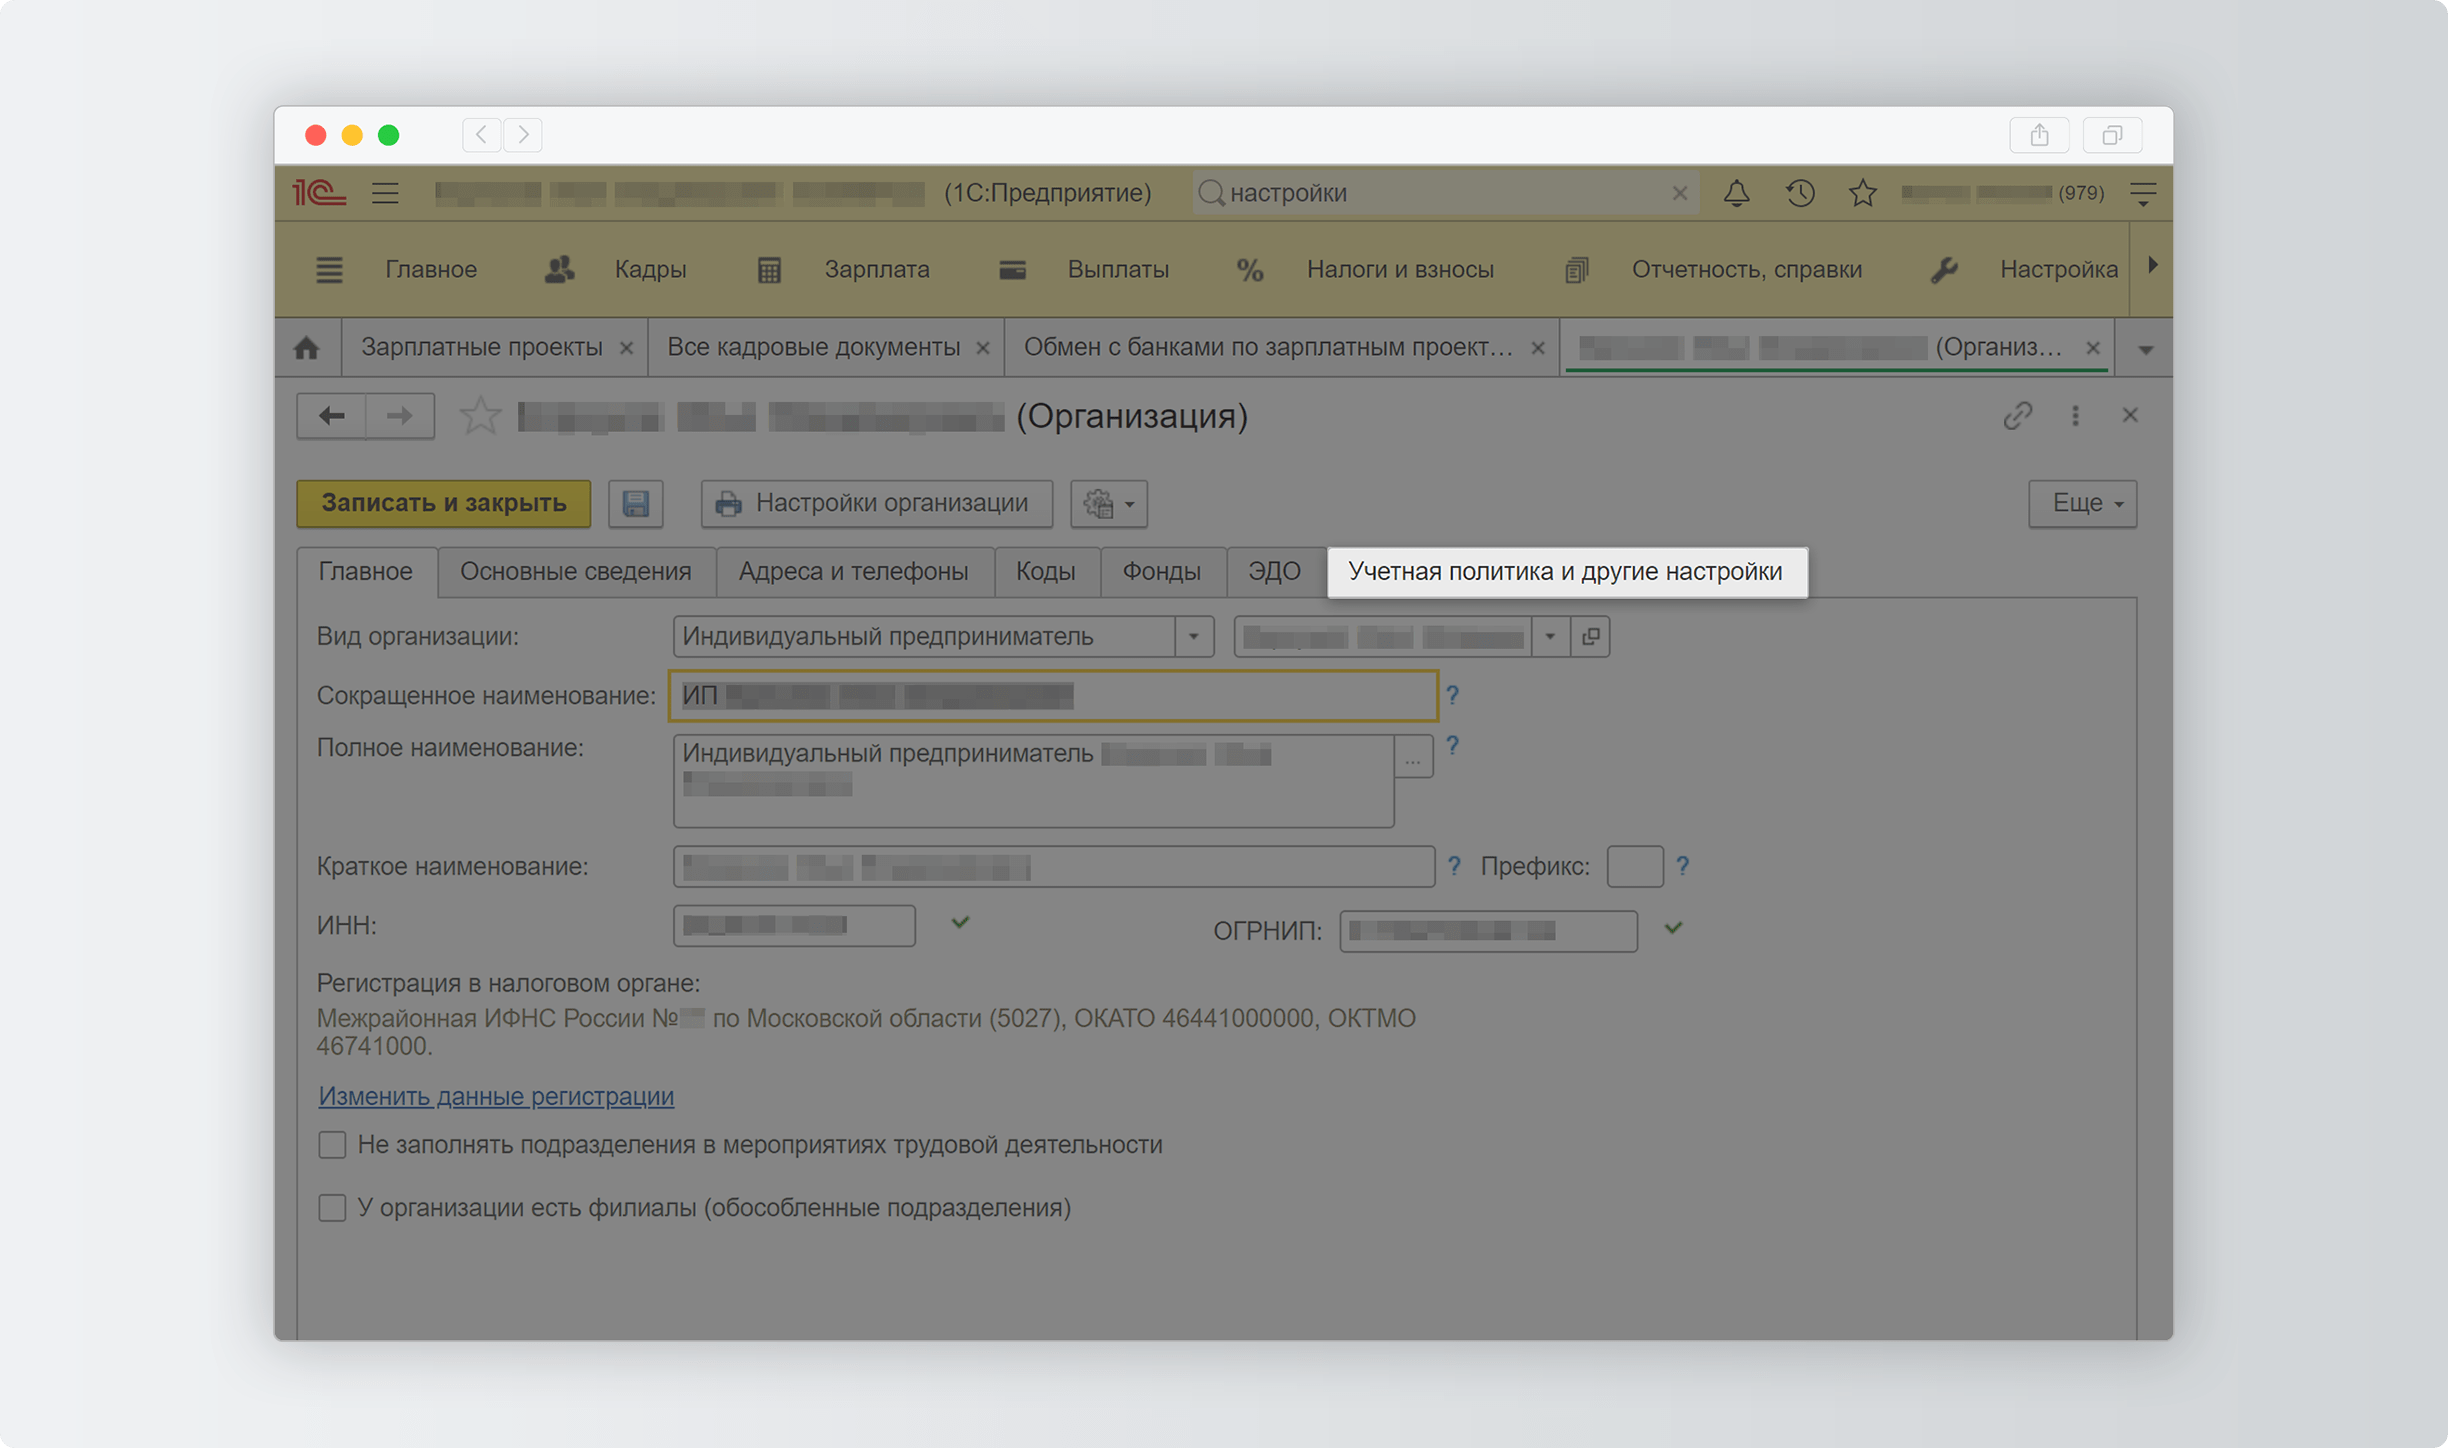Click the ИНН input field

tap(794, 925)
